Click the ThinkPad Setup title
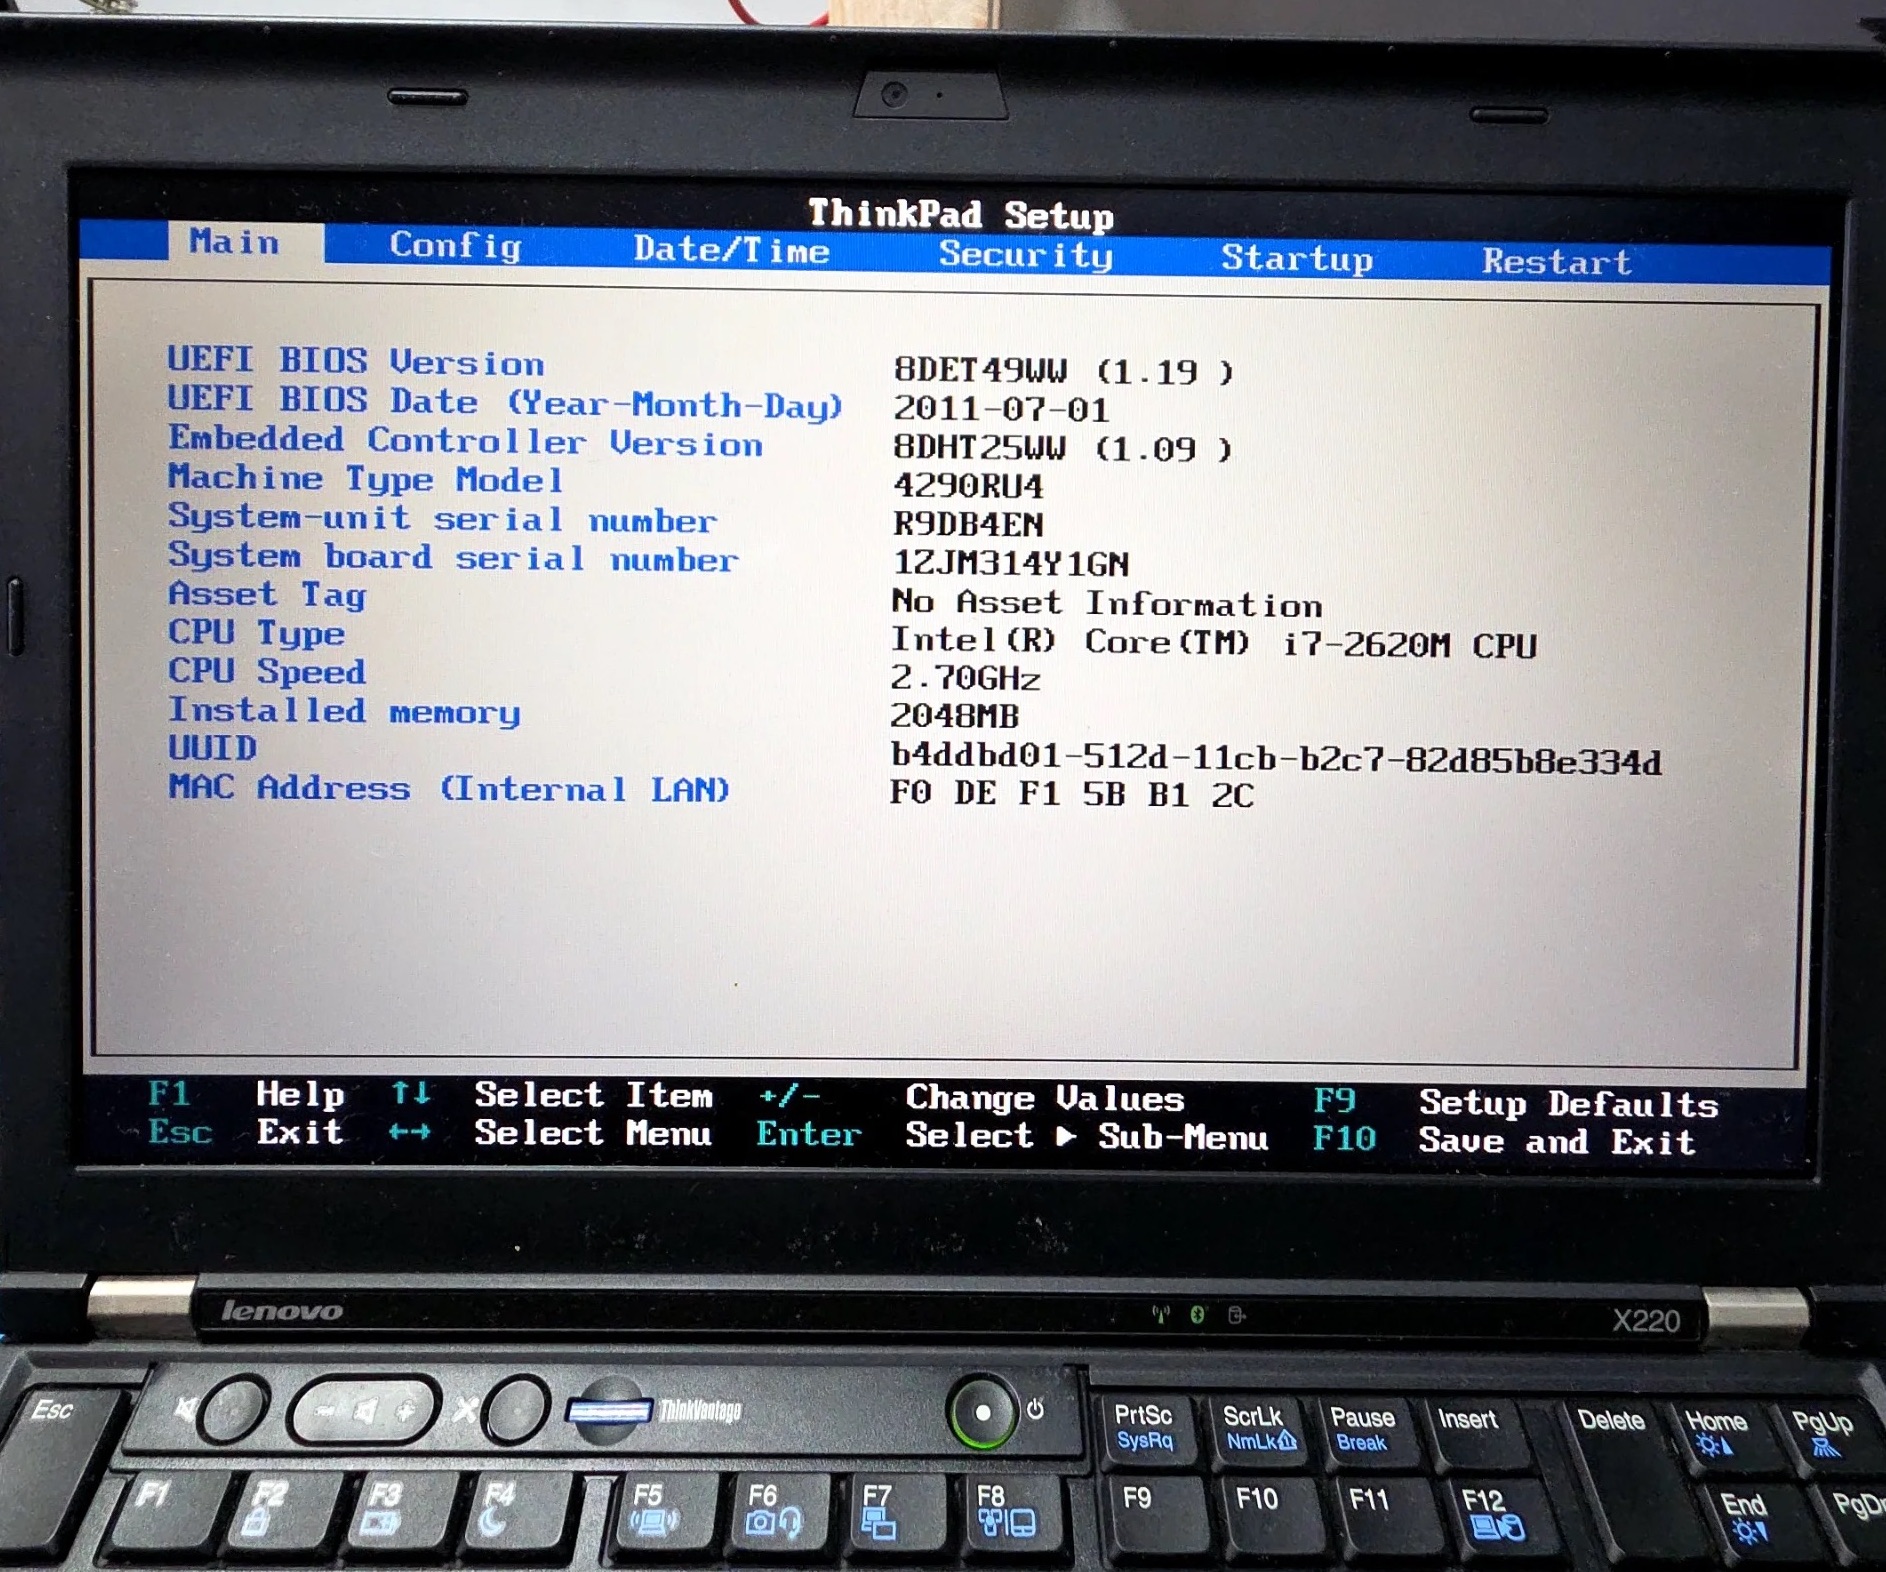This screenshot has width=1886, height=1572. [960, 214]
